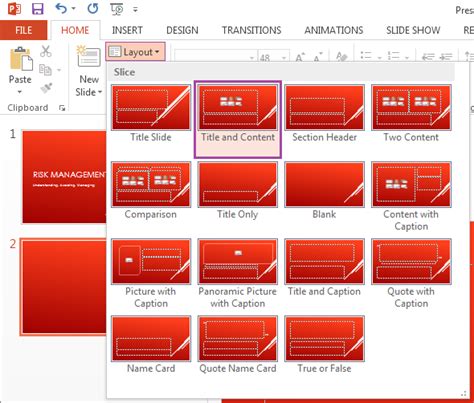
Task: Use the Quote Name Card layout
Action: click(238, 345)
